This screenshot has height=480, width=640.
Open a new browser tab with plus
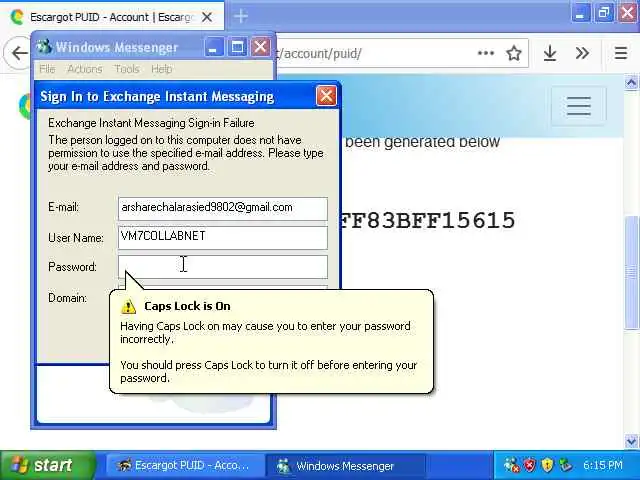tap(241, 16)
